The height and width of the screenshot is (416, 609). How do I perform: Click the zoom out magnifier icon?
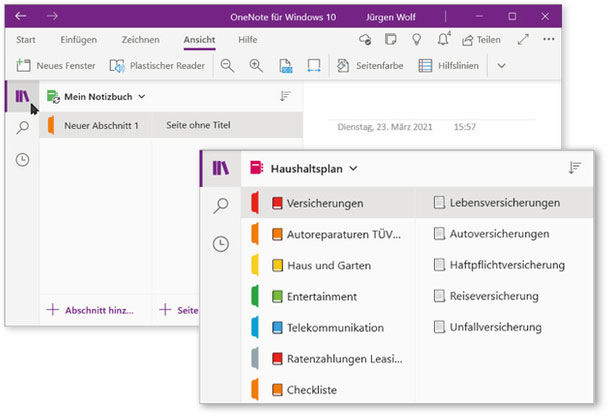[227, 66]
